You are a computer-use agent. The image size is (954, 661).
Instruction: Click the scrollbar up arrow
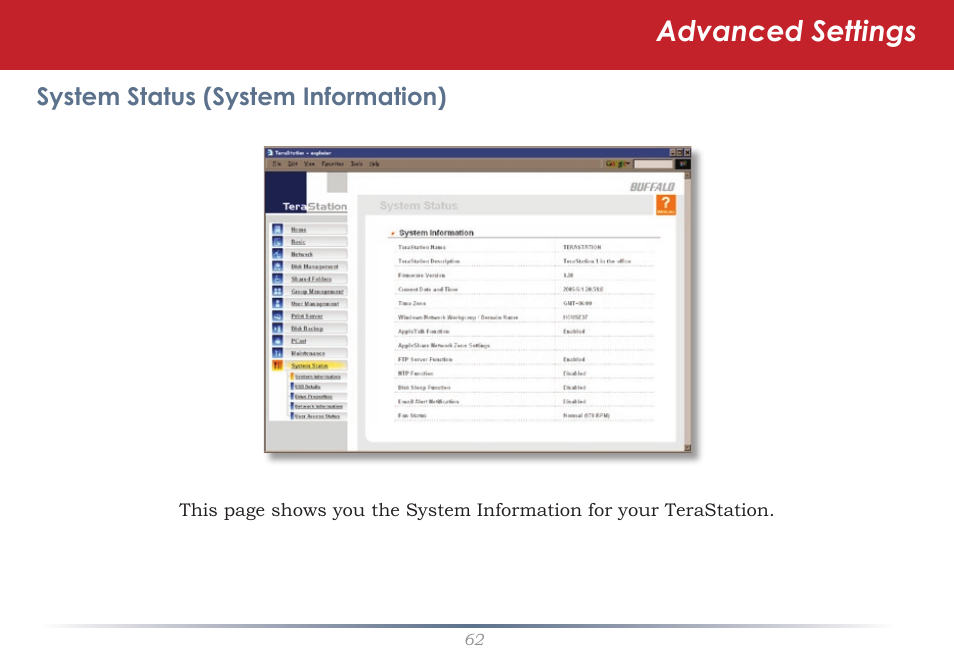[688, 175]
